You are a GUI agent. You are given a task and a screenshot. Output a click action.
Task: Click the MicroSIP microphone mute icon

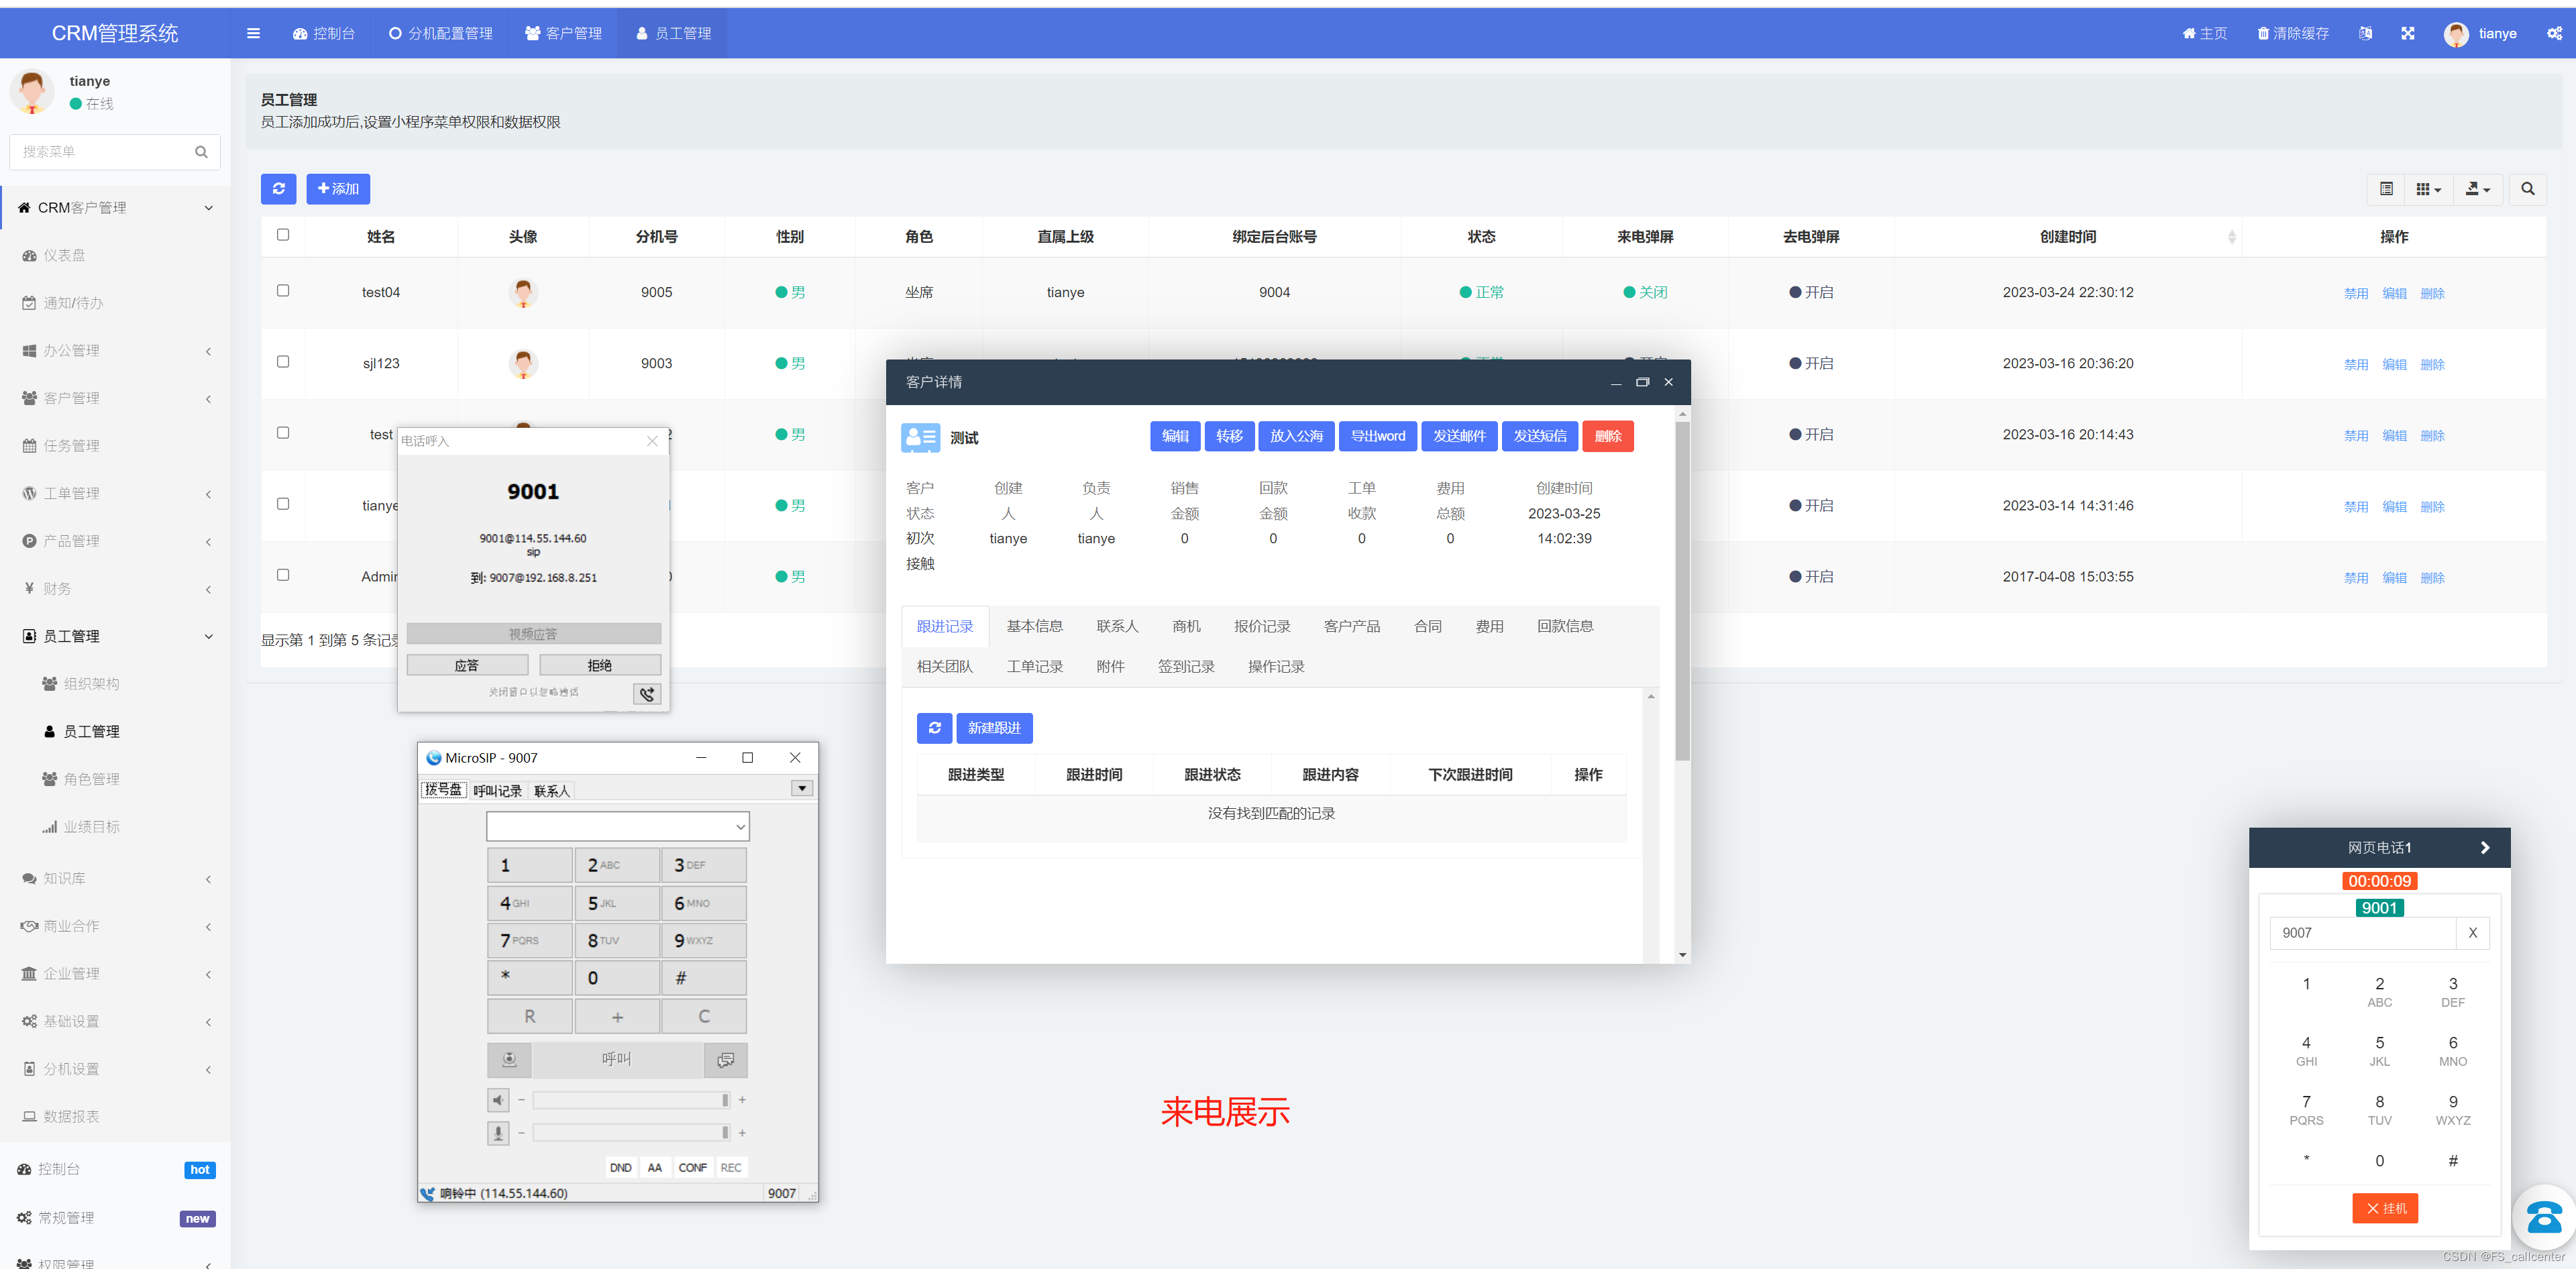click(498, 1133)
